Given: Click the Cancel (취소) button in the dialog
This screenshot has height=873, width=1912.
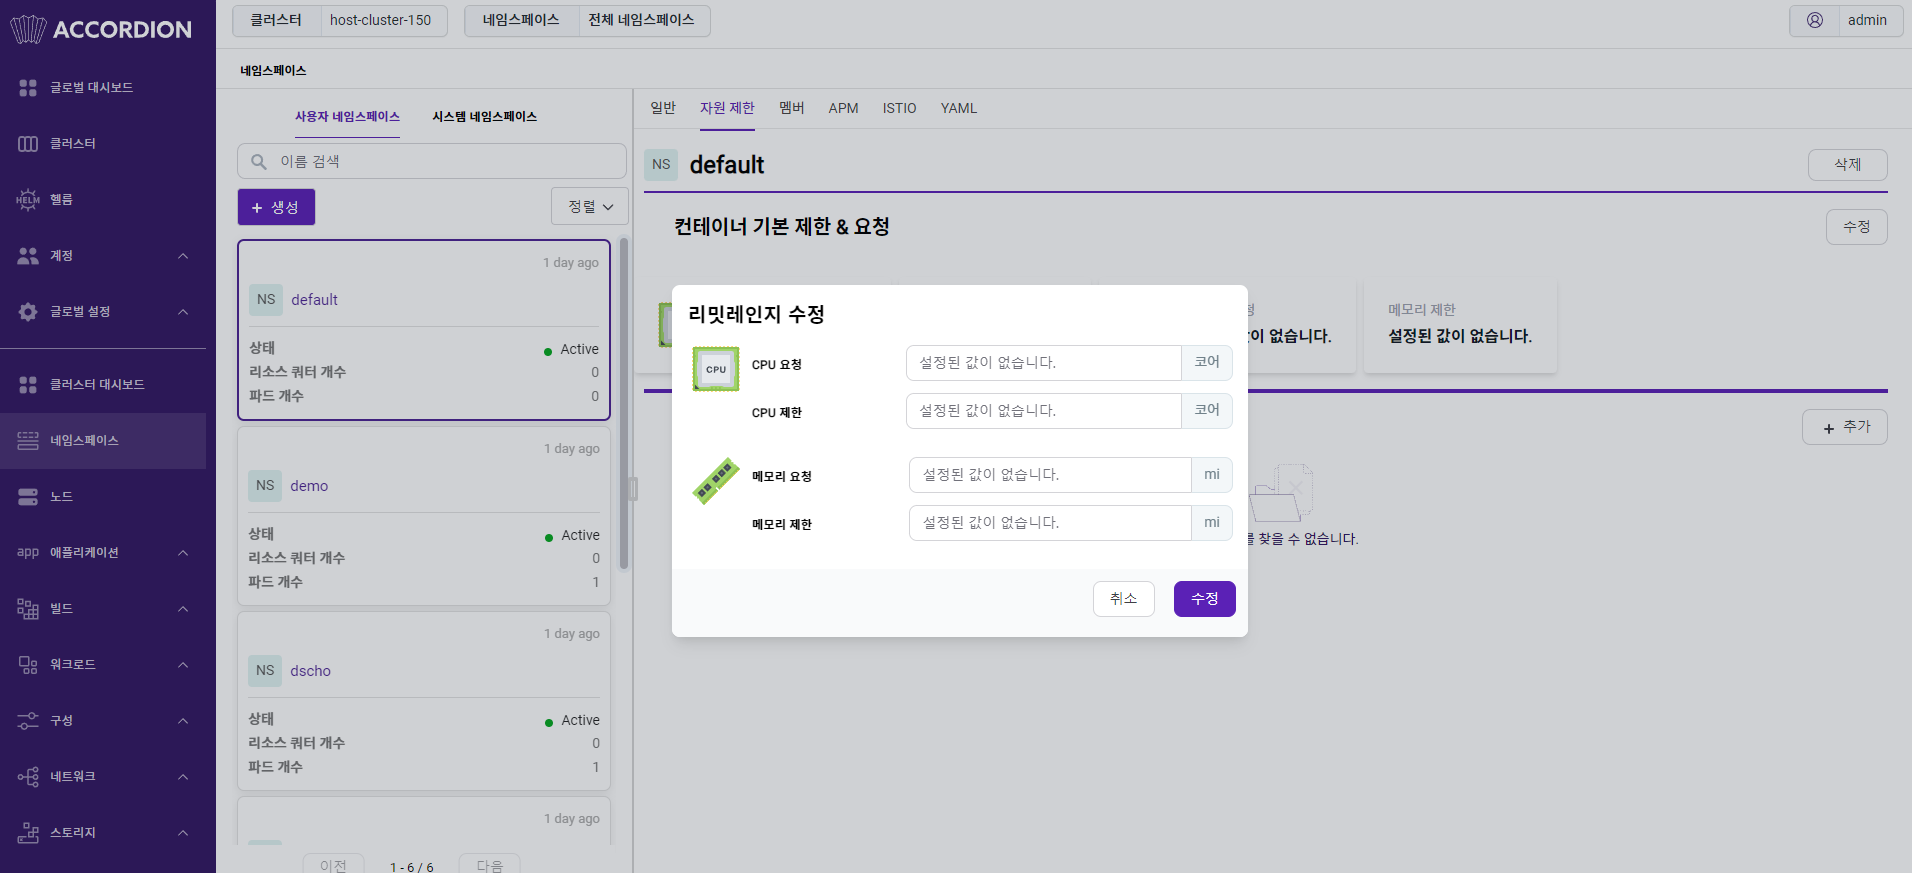Looking at the screenshot, I should [1124, 599].
